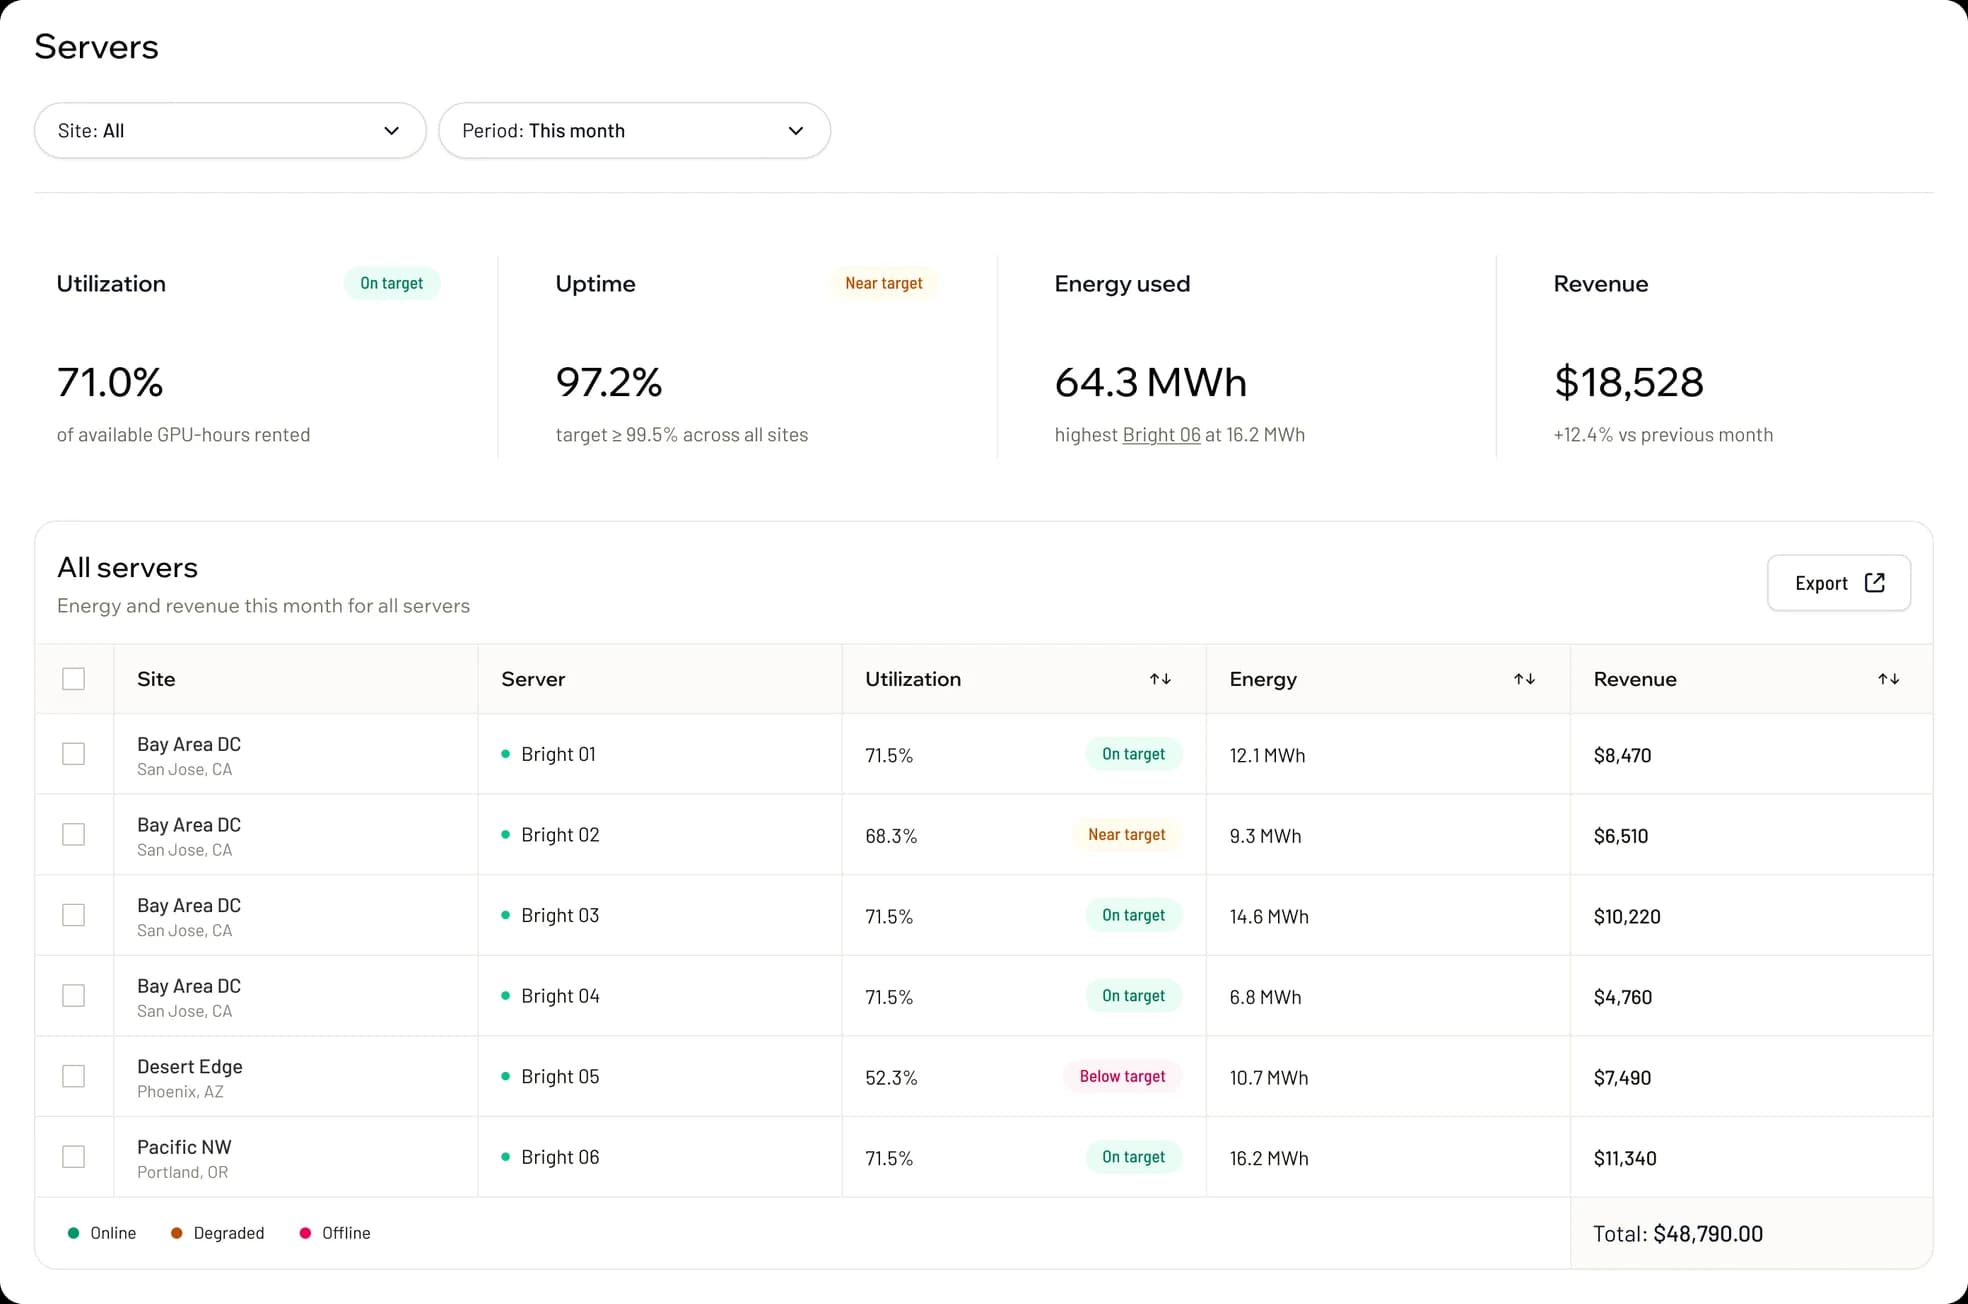
Task: Click Pacific NW site name
Action: pos(184,1147)
